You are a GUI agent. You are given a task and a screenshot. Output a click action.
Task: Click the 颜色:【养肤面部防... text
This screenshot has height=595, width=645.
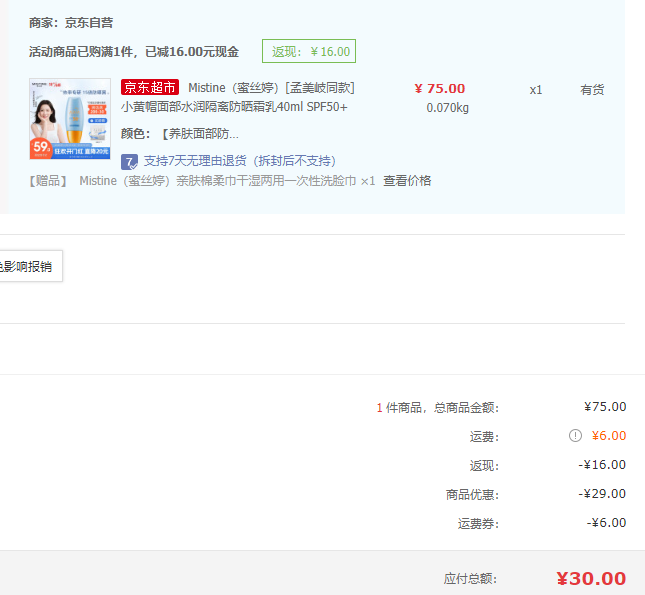180,134
